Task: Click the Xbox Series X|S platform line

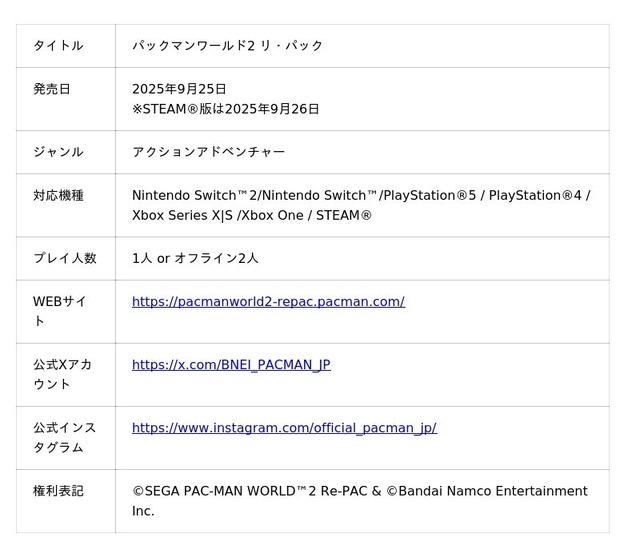Action: tap(252, 215)
